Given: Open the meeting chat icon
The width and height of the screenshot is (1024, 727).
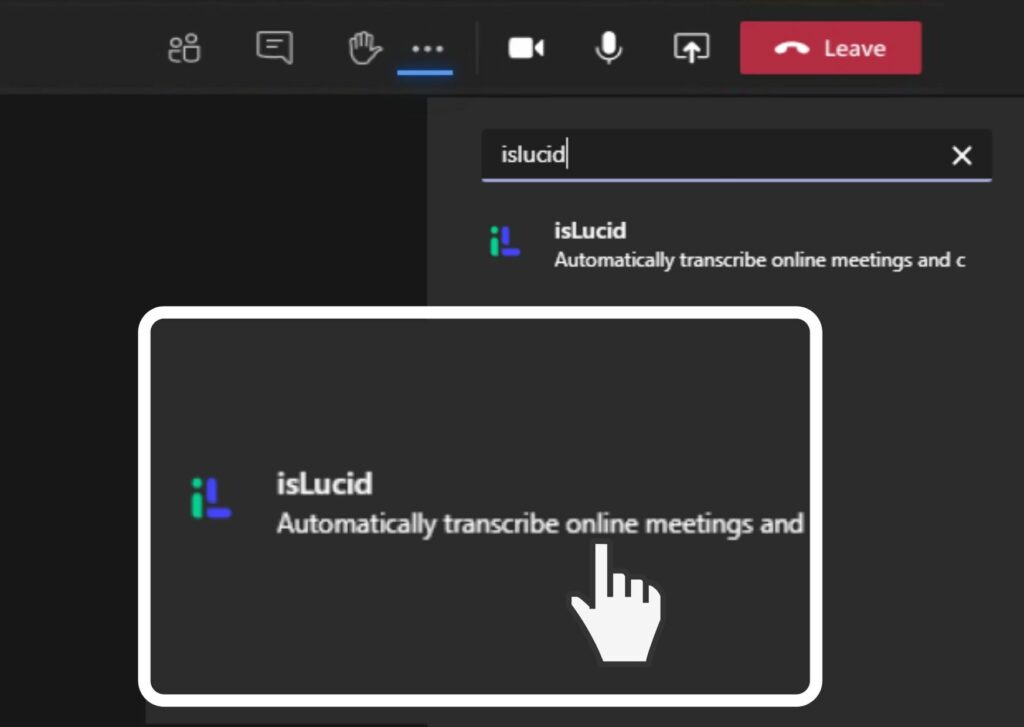Looking at the screenshot, I should (x=274, y=48).
